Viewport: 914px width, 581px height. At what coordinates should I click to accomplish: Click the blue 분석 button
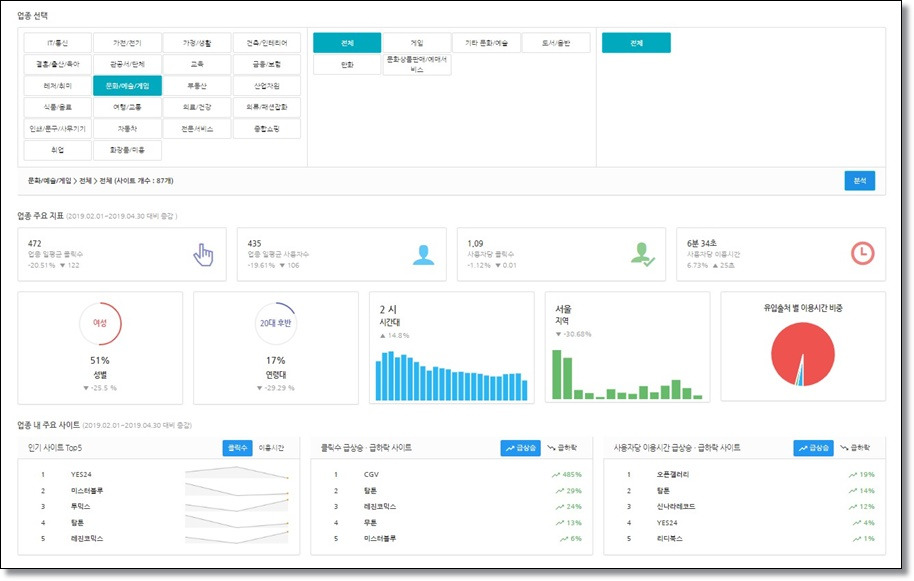pos(860,181)
